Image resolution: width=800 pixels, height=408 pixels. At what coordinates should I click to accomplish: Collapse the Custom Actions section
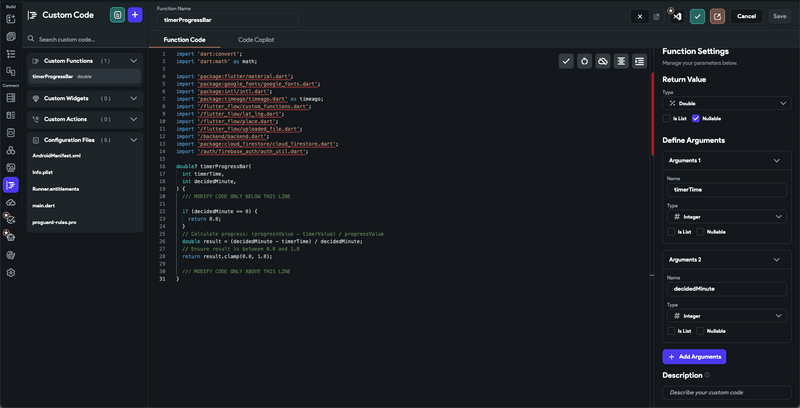134,119
